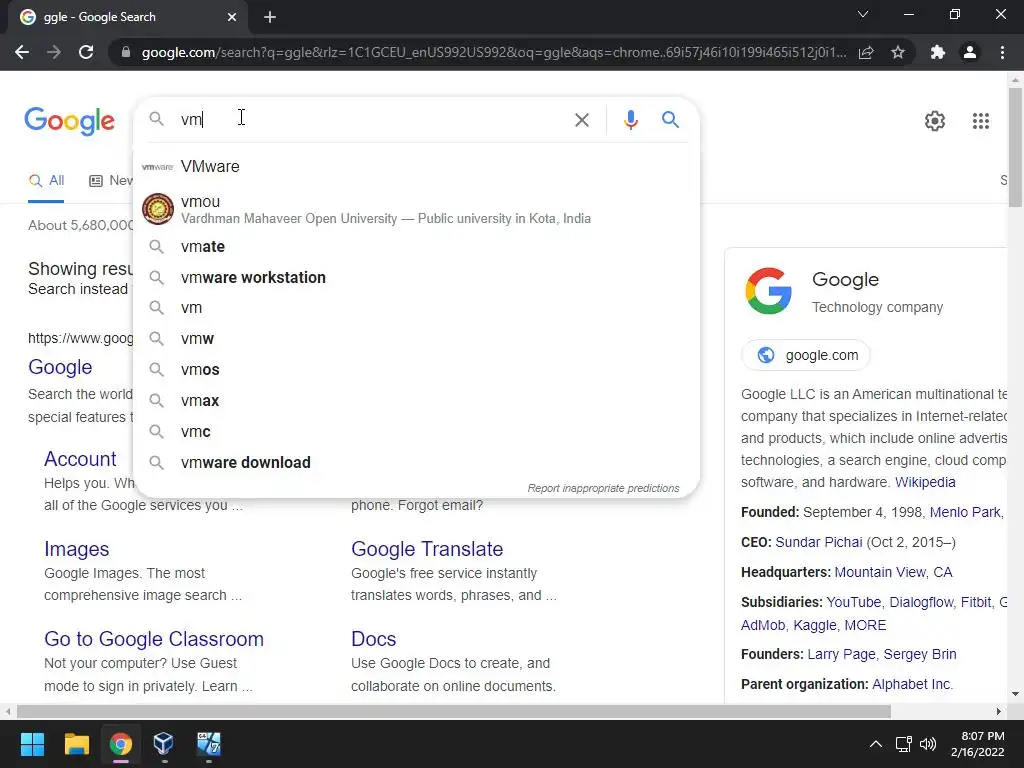Reload the current page
Viewport: 1024px width, 768px height.
coord(86,52)
